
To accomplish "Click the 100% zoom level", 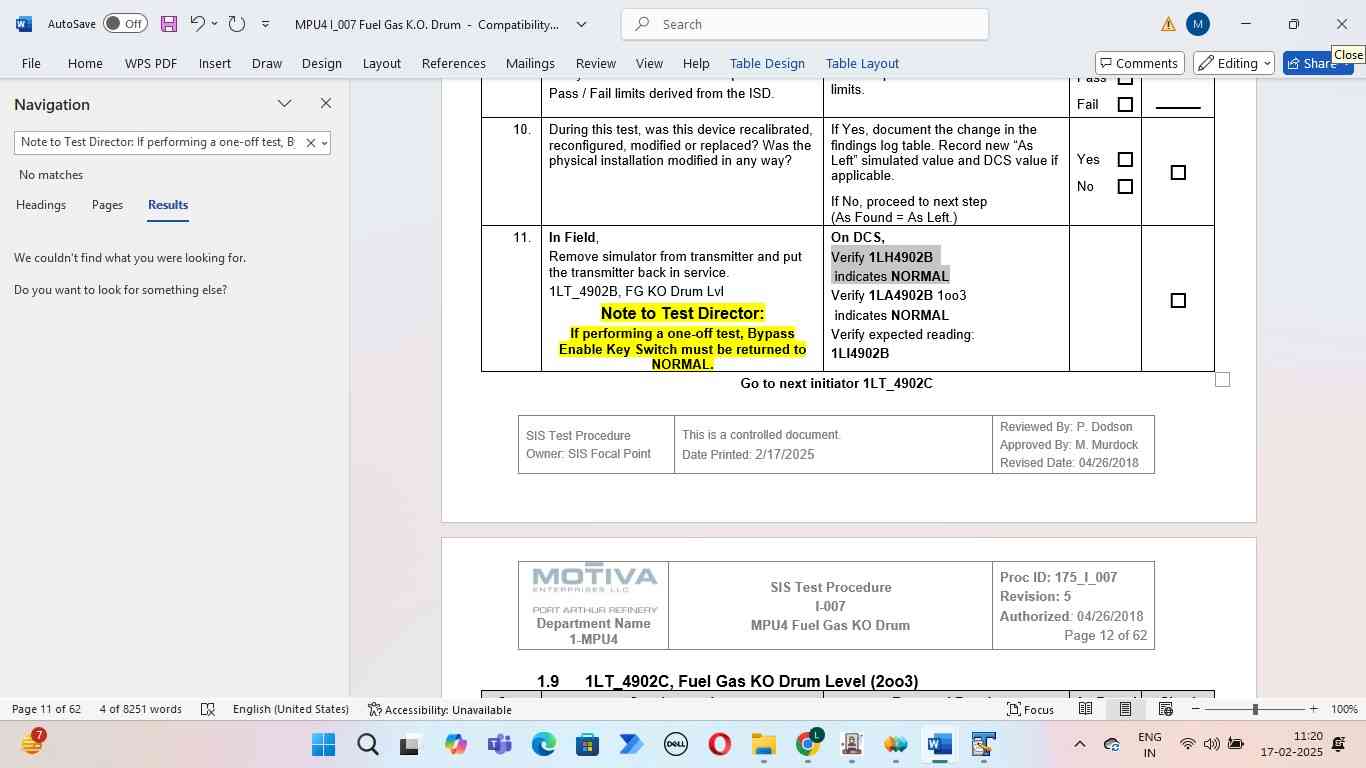I will pyautogui.click(x=1344, y=709).
